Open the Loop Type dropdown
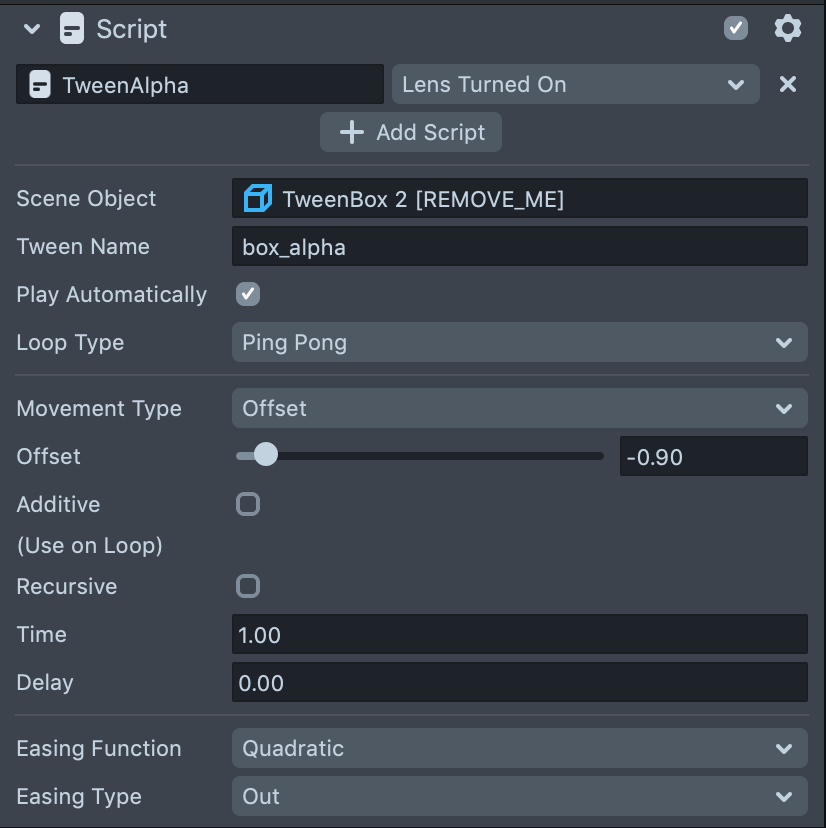The width and height of the screenshot is (826, 828). coord(519,343)
